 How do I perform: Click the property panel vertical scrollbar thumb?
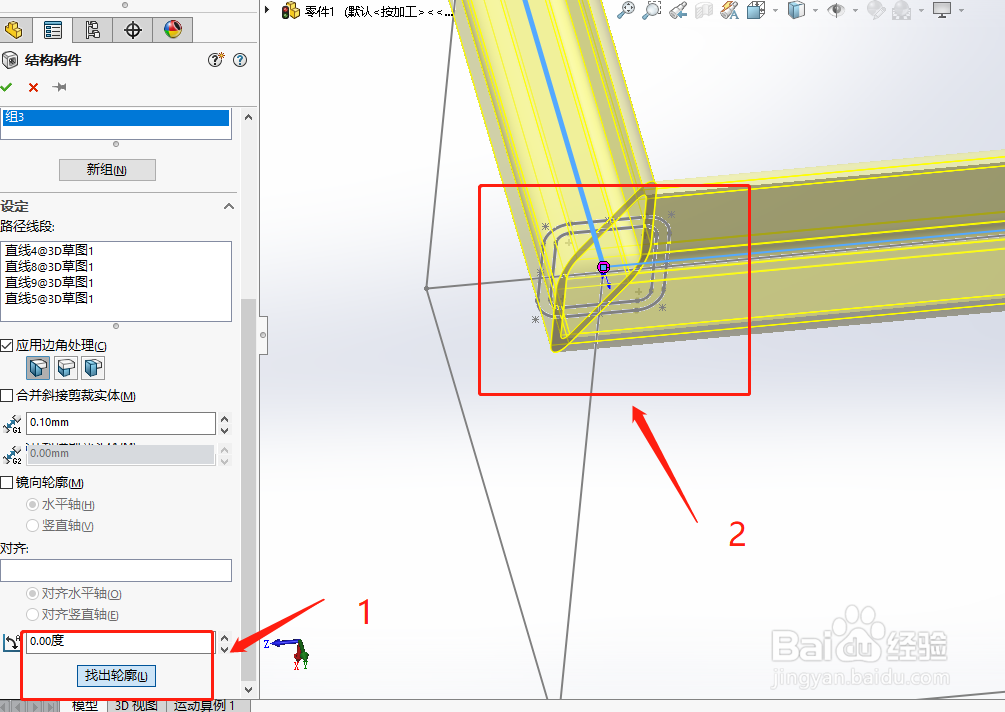[249, 490]
